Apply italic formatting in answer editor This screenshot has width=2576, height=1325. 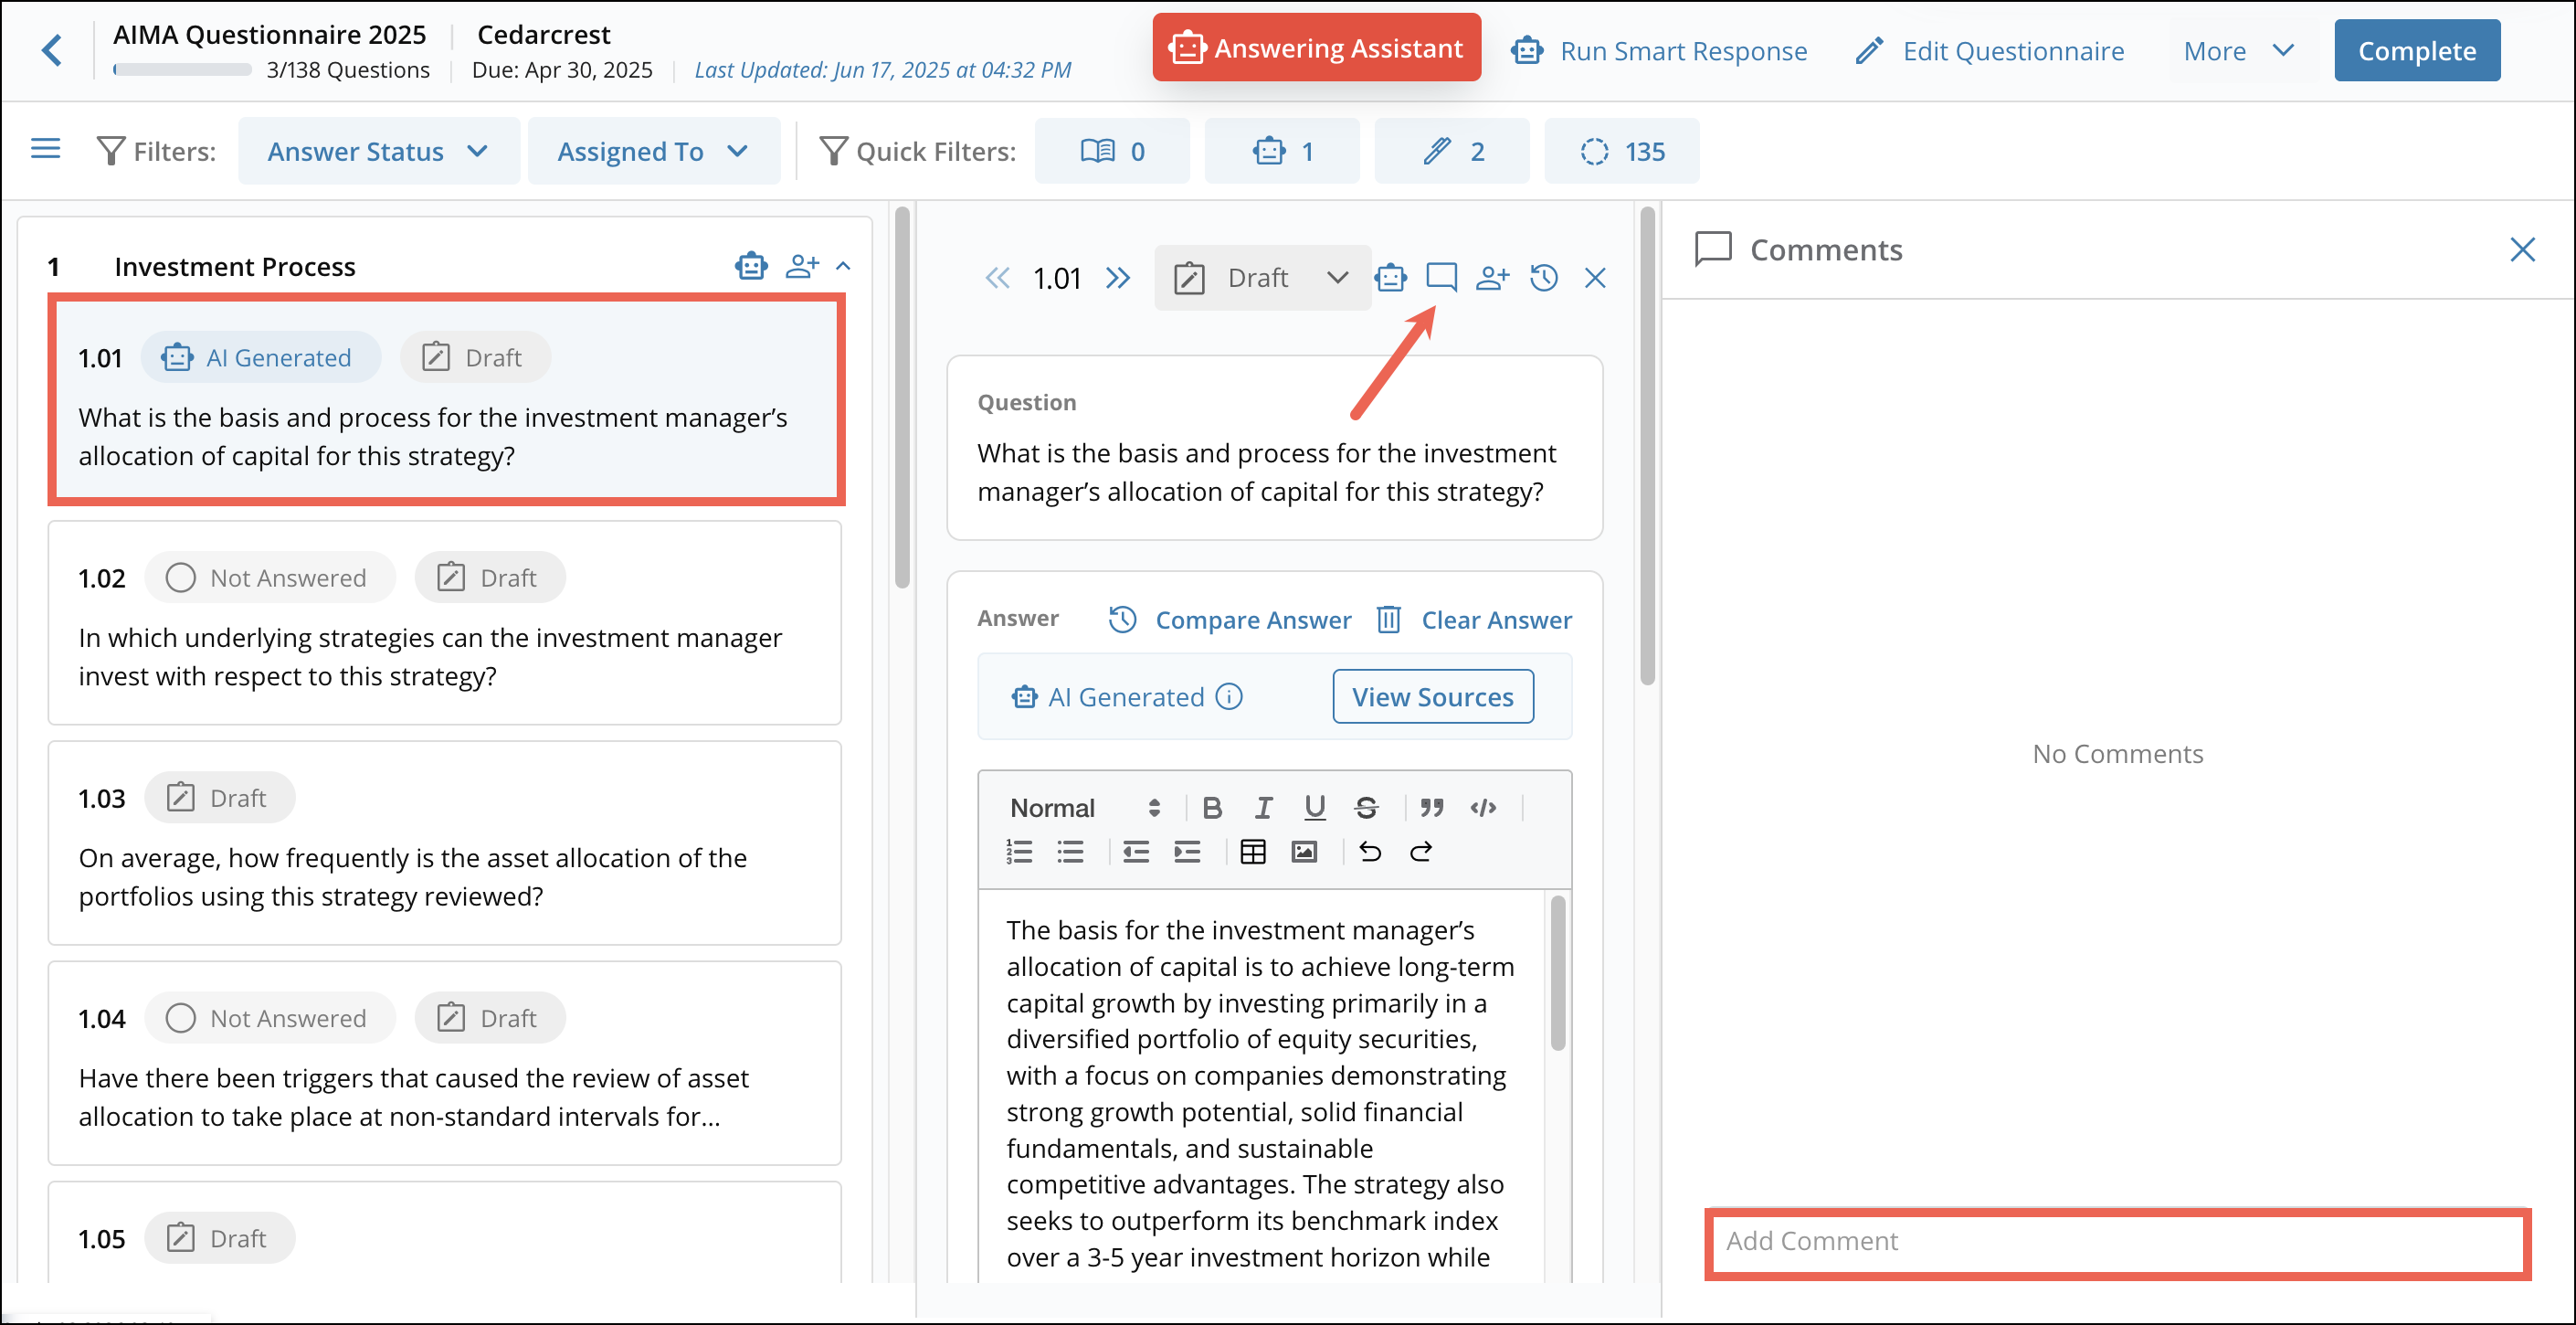[1263, 807]
